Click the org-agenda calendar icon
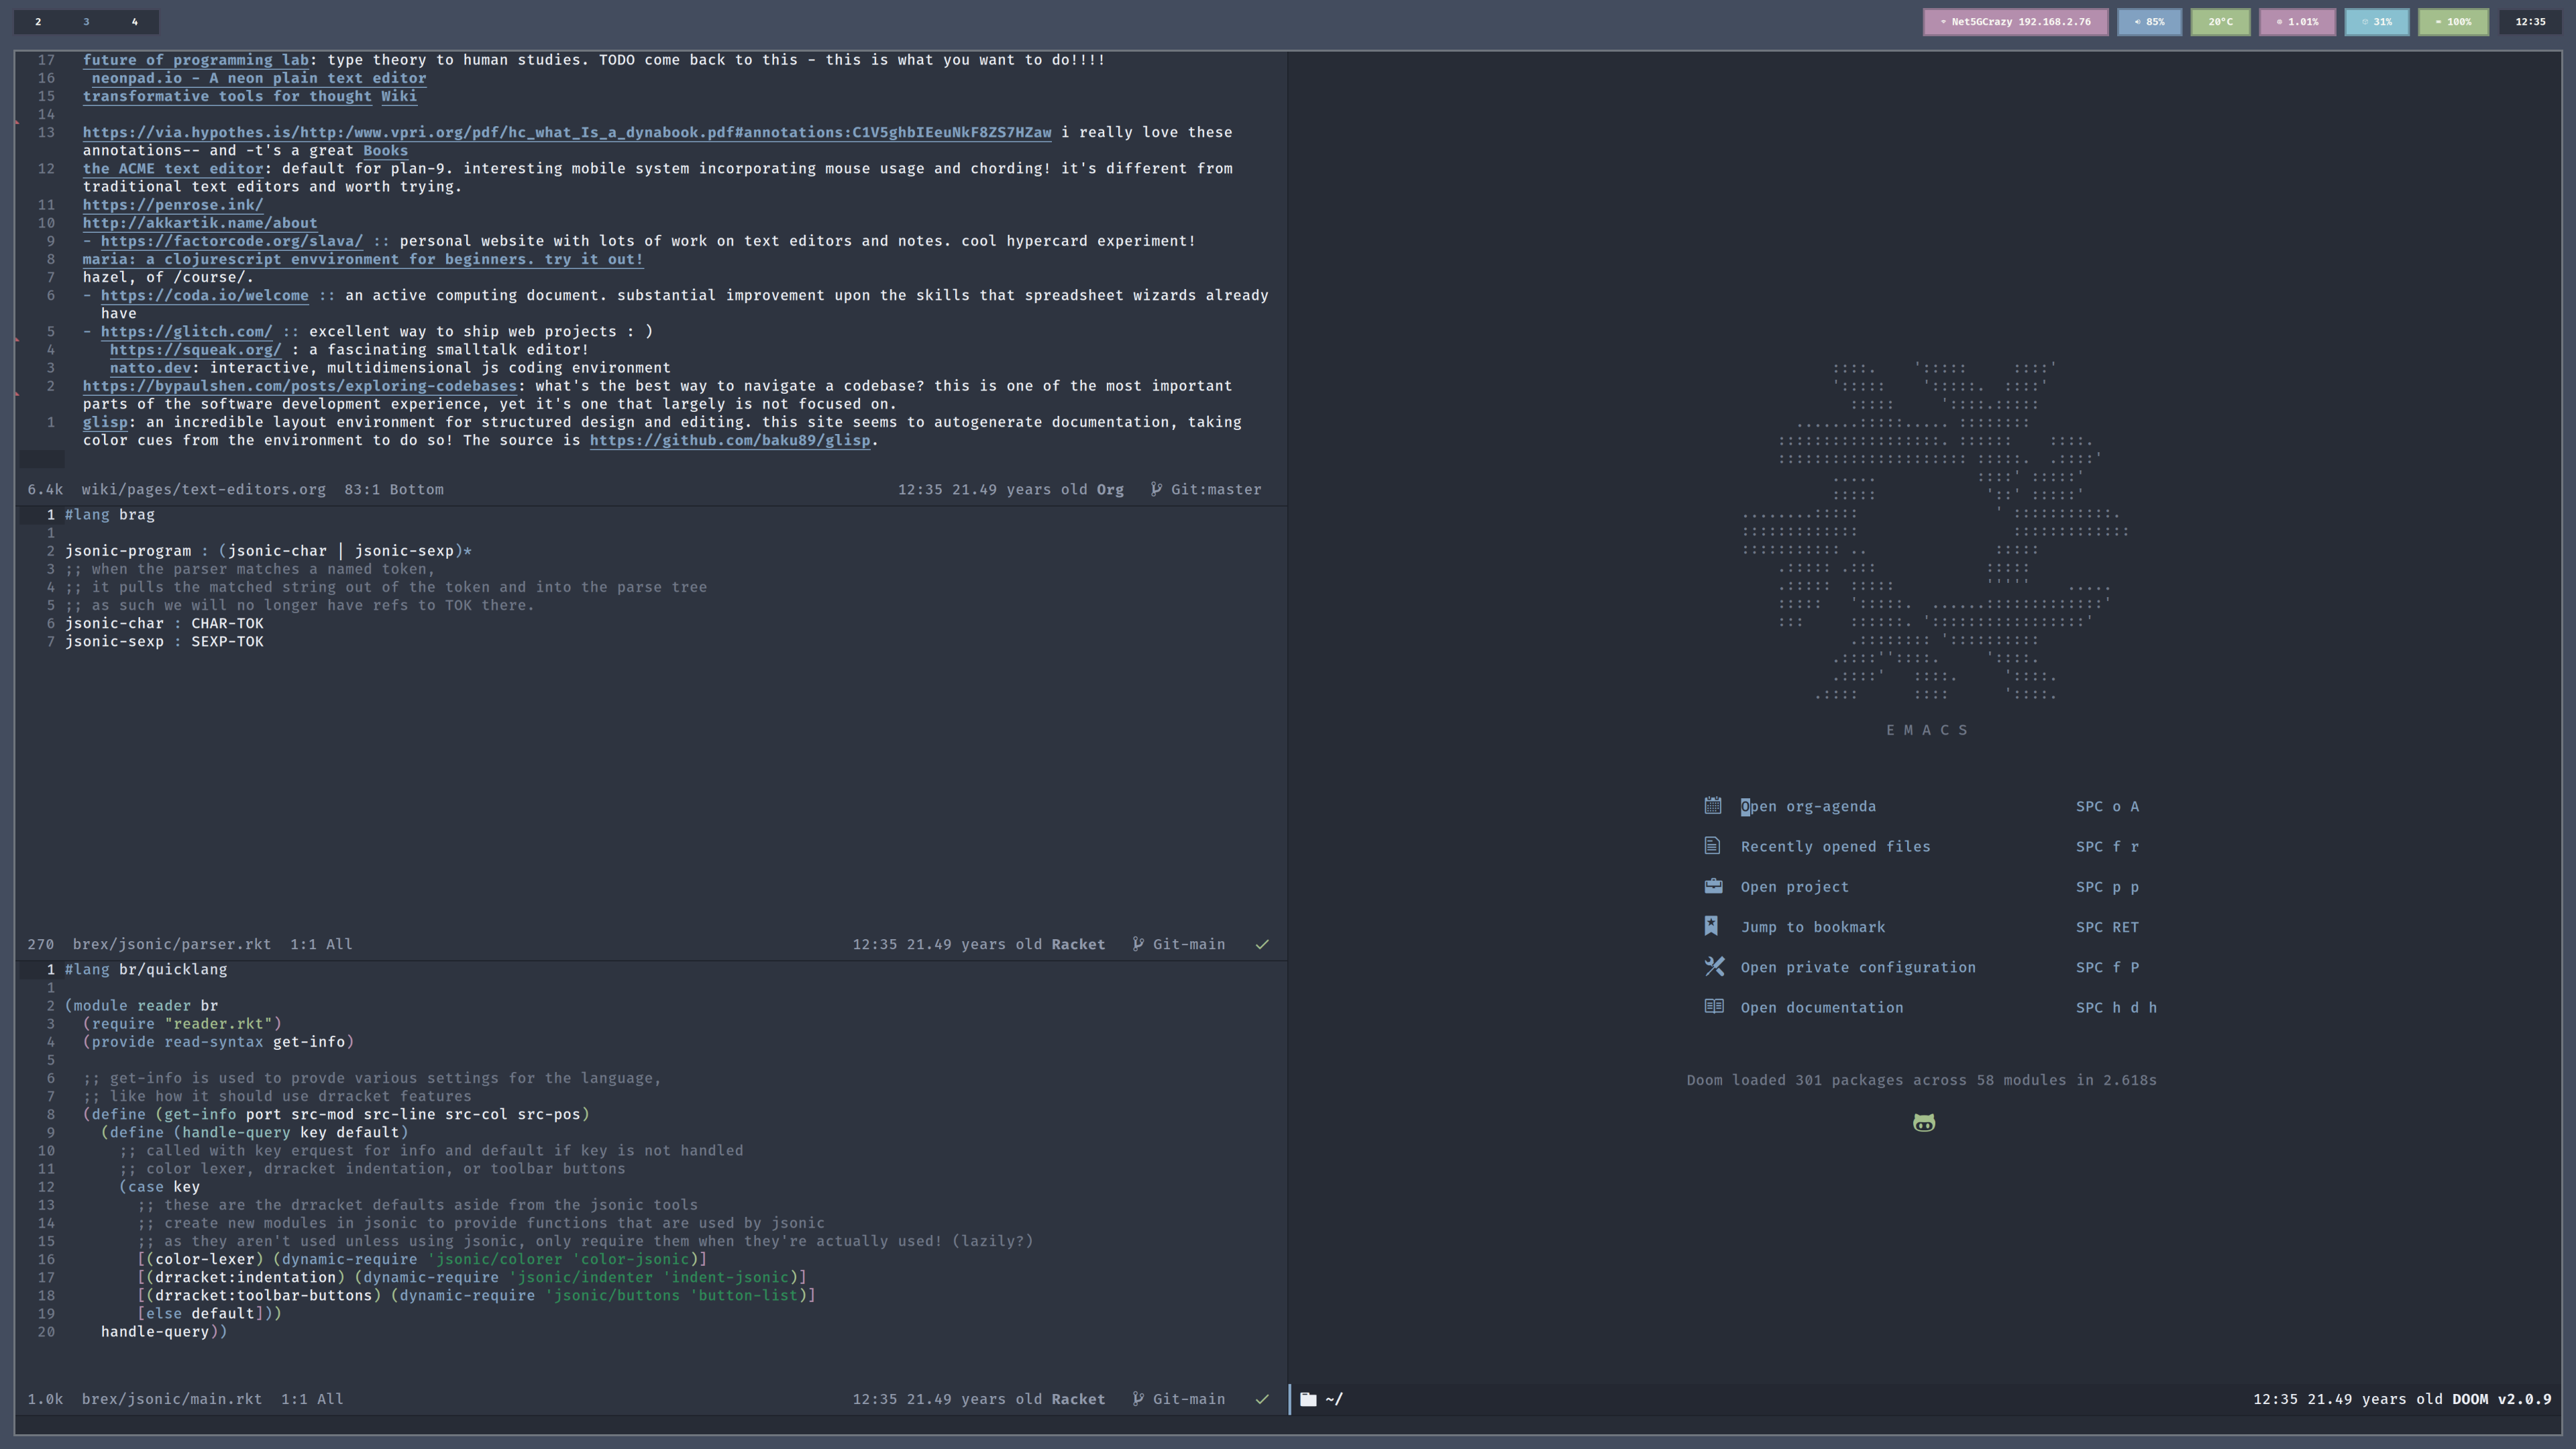2576x1449 pixels. pyautogui.click(x=1713, y=806)
